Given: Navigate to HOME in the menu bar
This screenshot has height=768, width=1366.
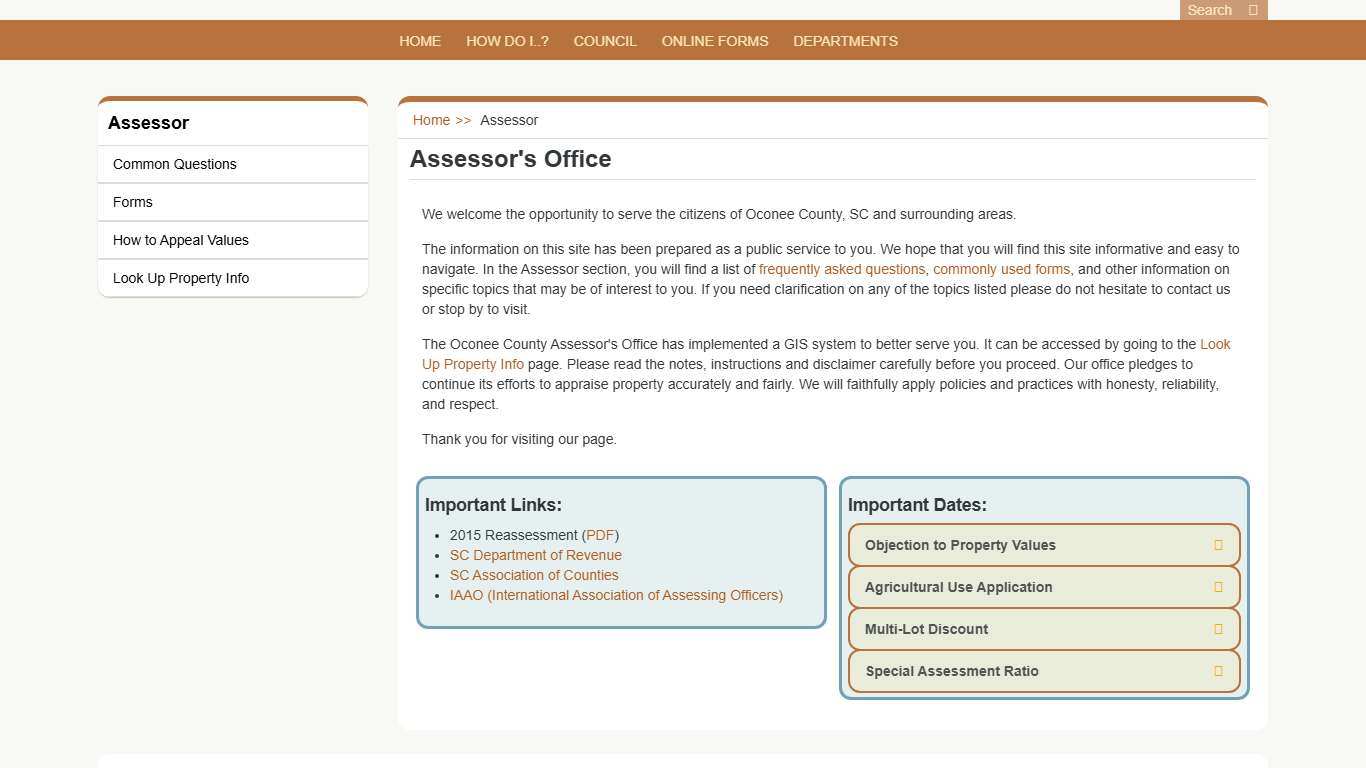Looking at the screenshot, I should pos(420,41).
